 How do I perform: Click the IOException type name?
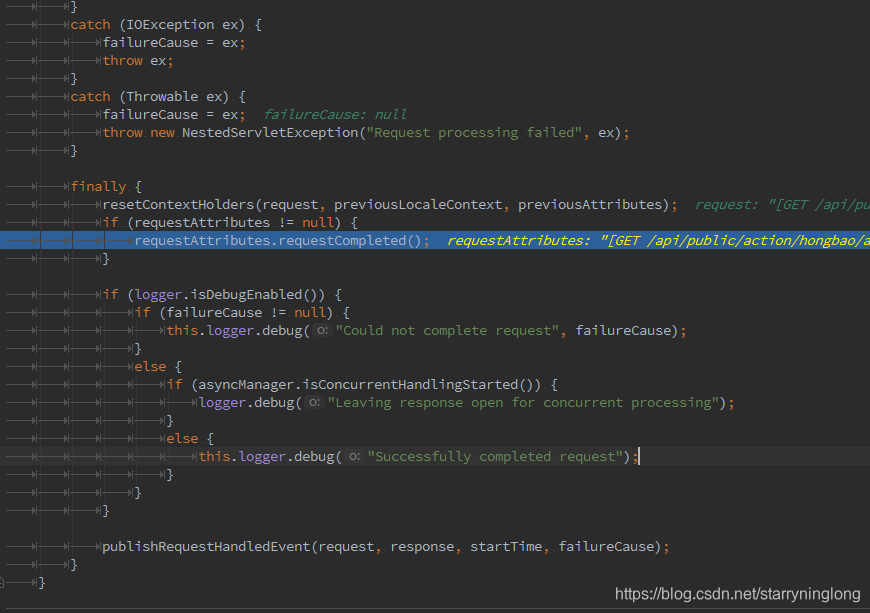pyautogui.click(x=170, y=25)
